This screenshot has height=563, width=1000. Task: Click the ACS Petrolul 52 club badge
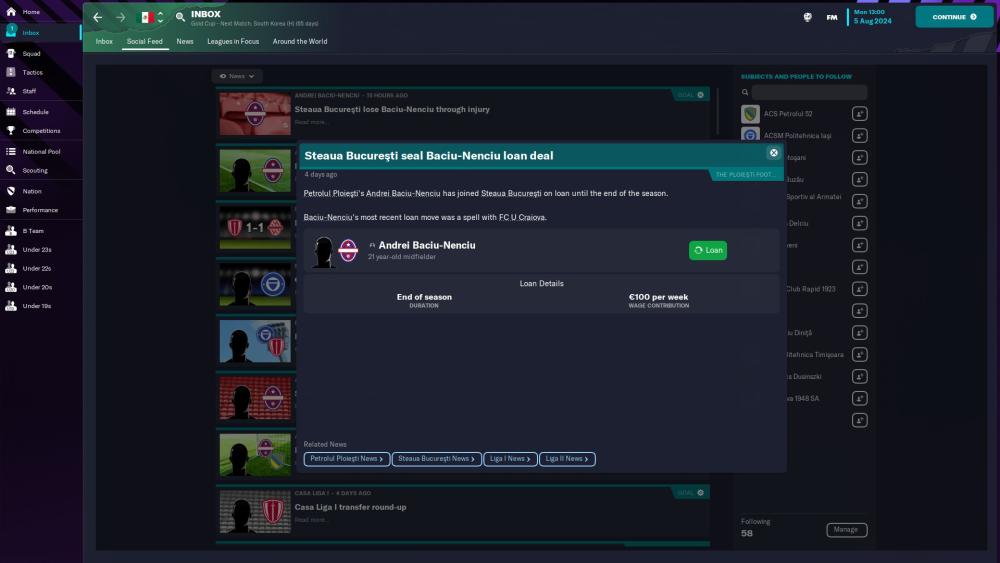(750, 114)
